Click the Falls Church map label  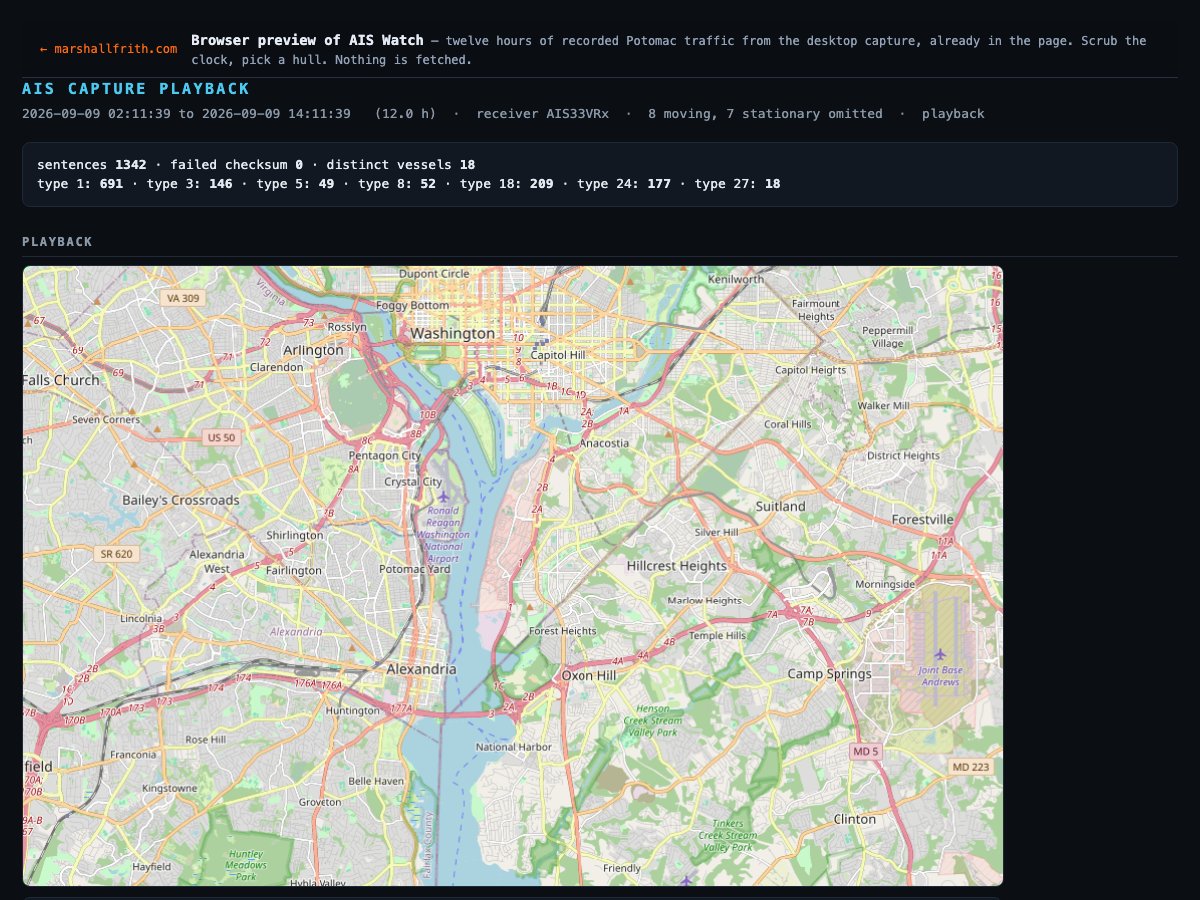(62, 380)
